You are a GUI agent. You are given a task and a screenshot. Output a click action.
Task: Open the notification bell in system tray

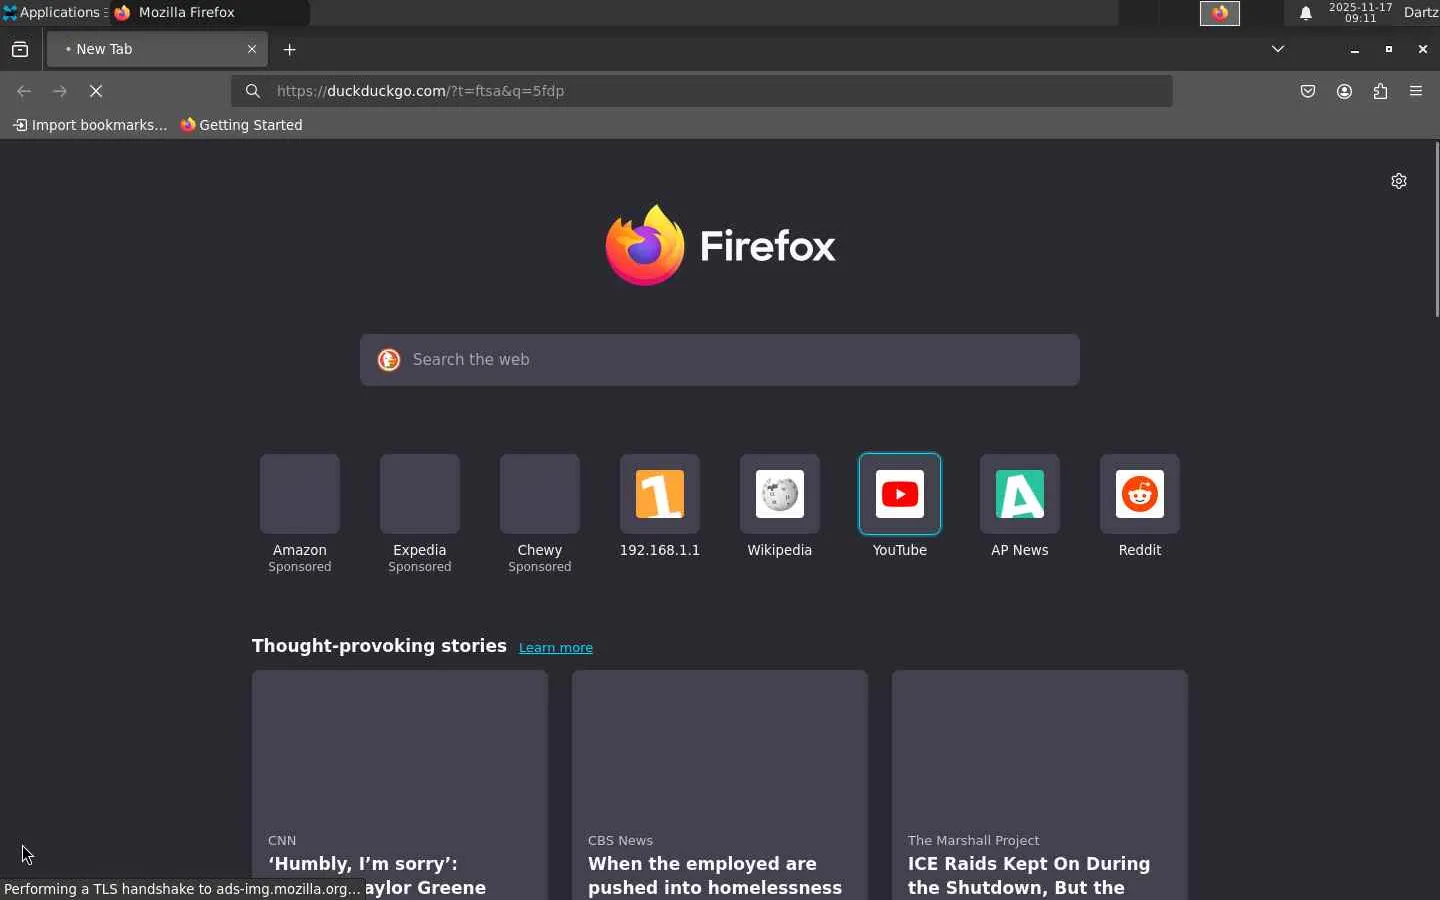pos(1306,13)
